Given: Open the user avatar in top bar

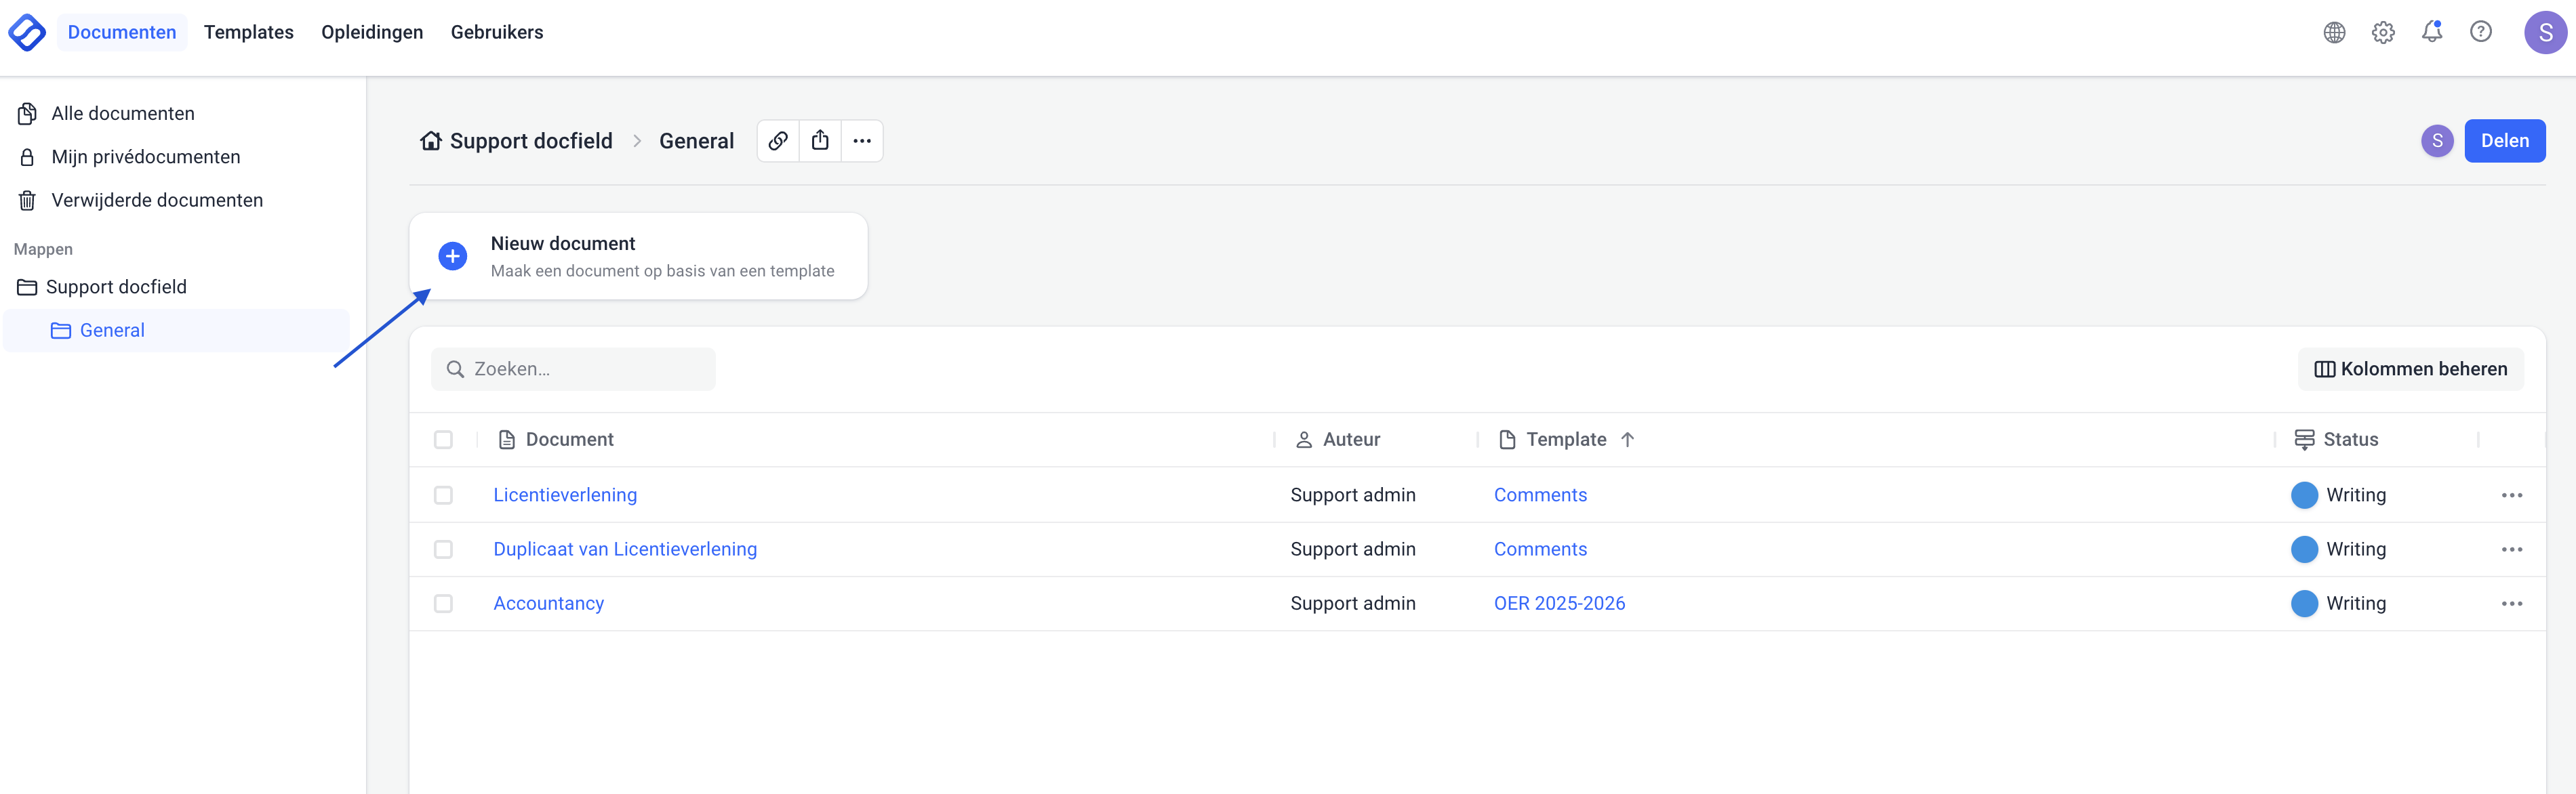Looking at the screenshot, I should [2544, 32].
